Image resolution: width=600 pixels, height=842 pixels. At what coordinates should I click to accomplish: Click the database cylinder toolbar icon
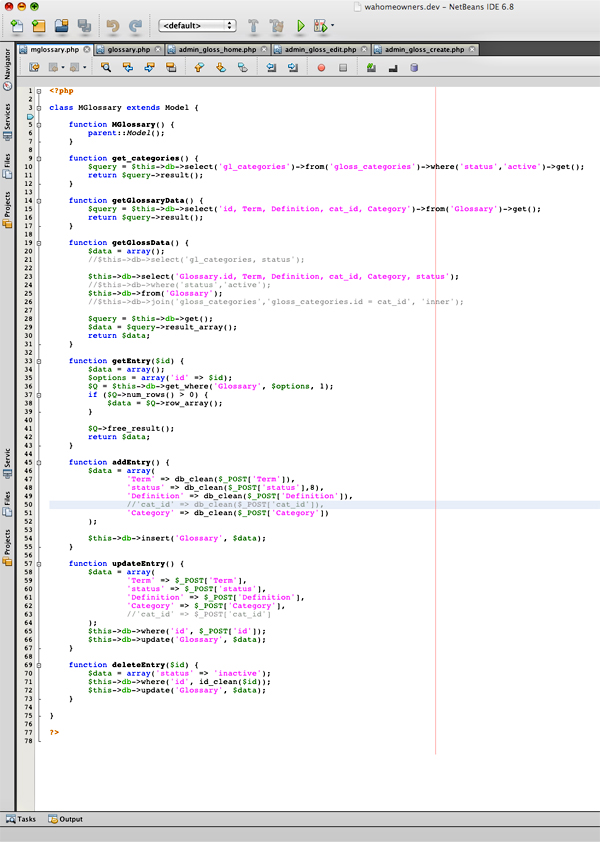(x=414, y=68)
